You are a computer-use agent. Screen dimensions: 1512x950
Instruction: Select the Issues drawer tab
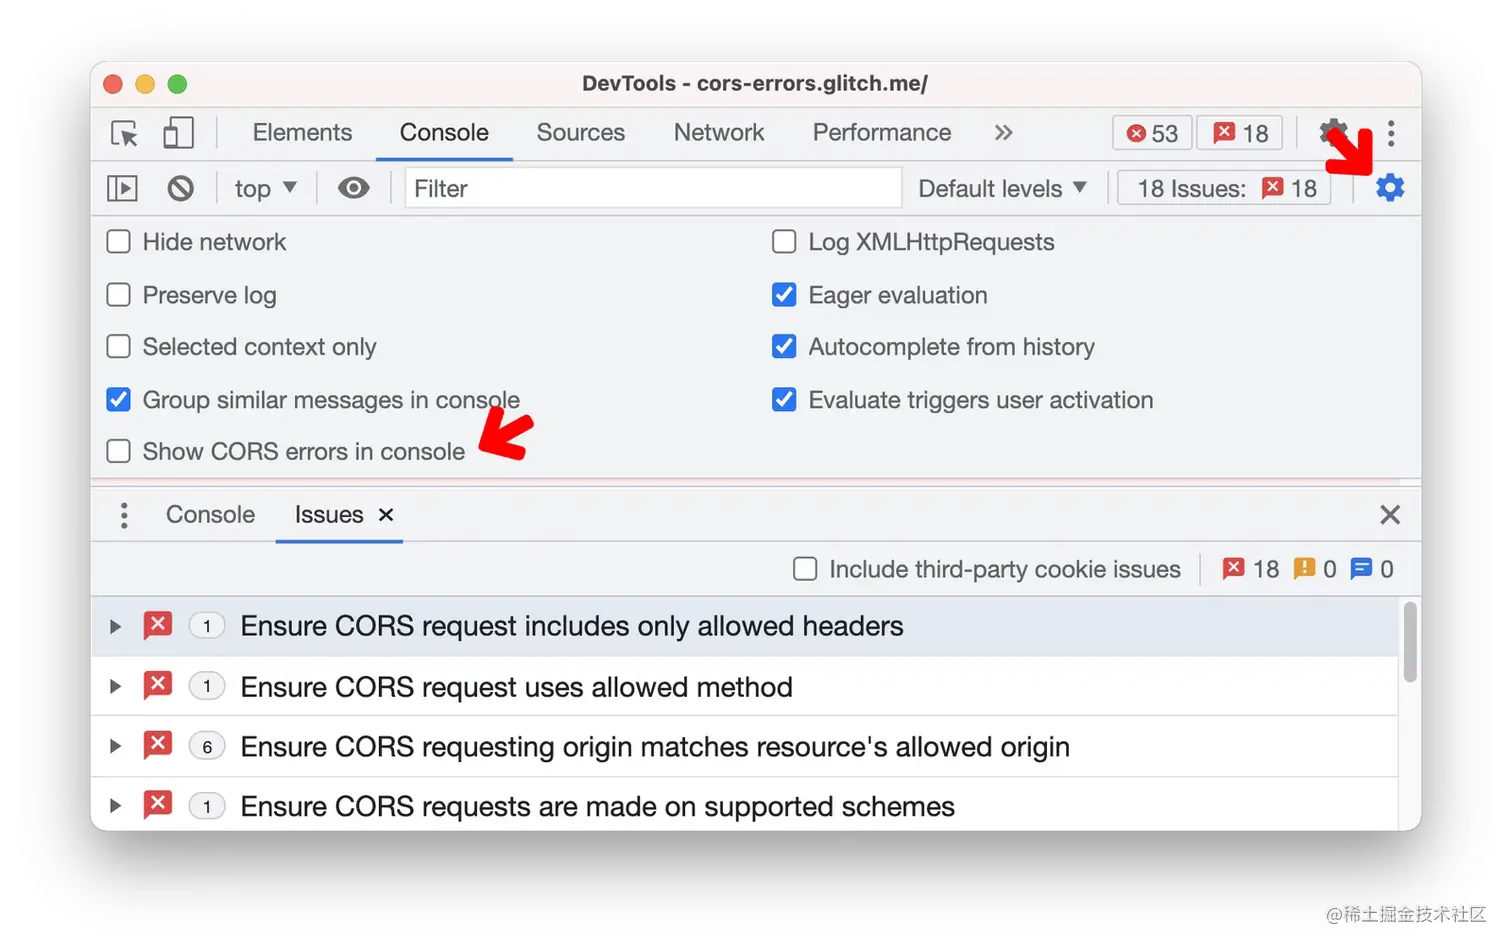(x=328, y=515)
